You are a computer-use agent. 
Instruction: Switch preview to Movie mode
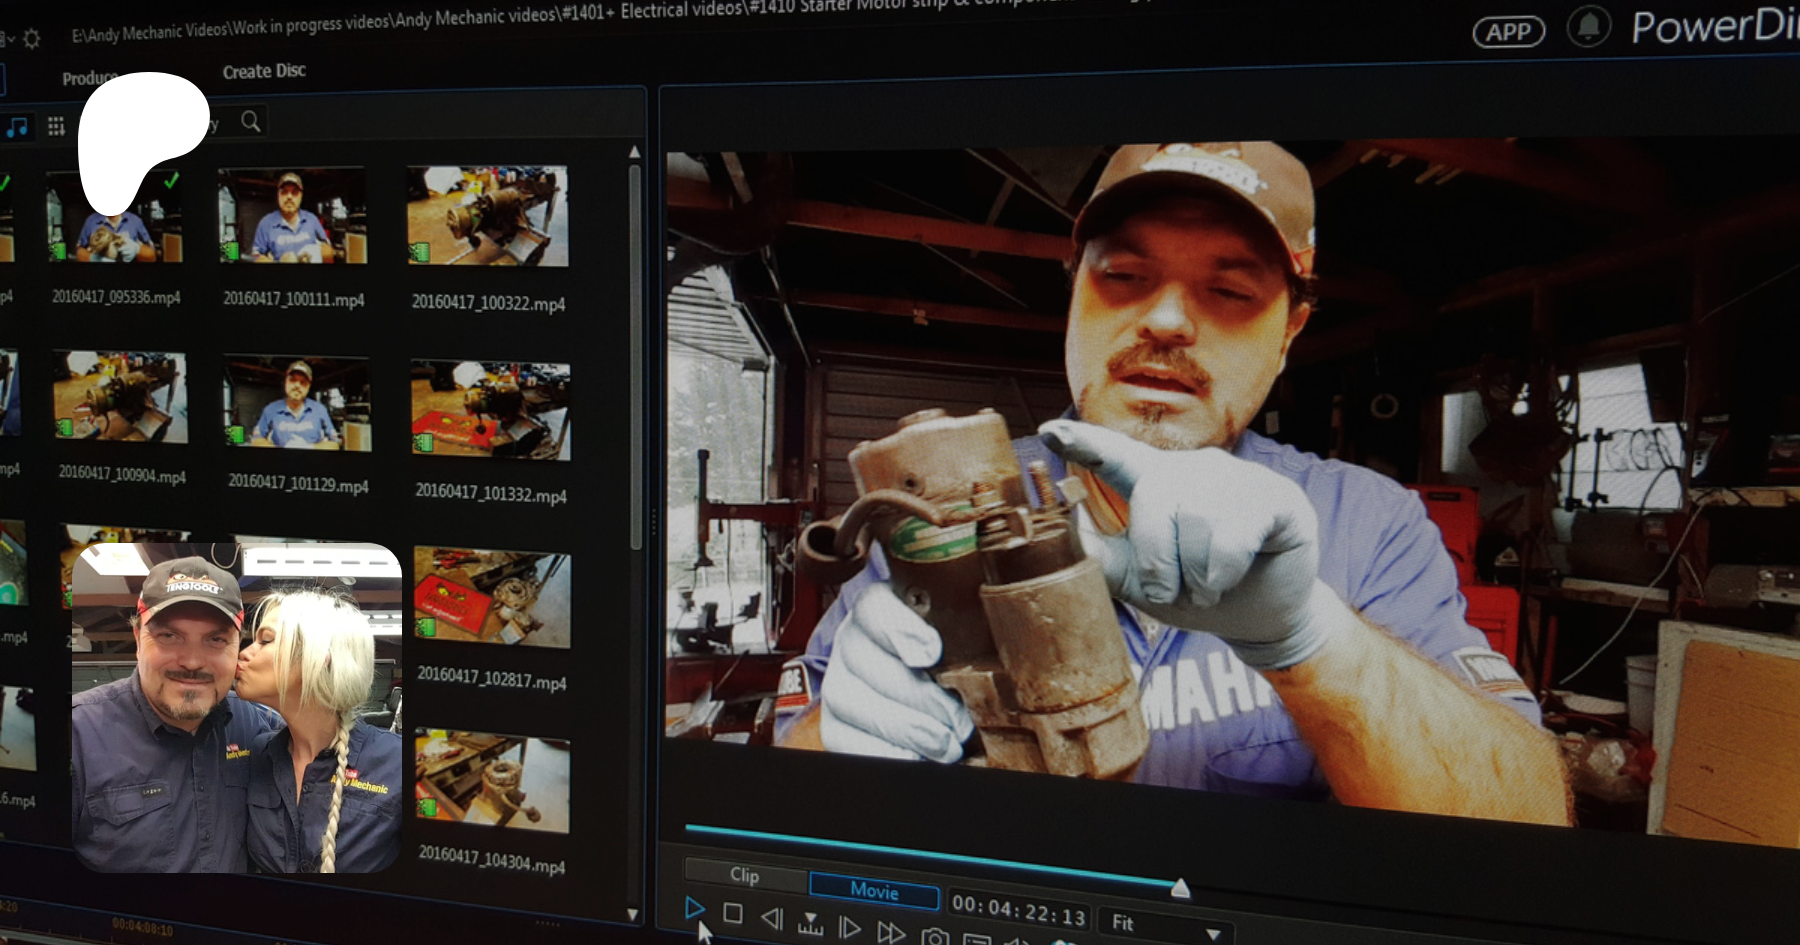[874, 890]
